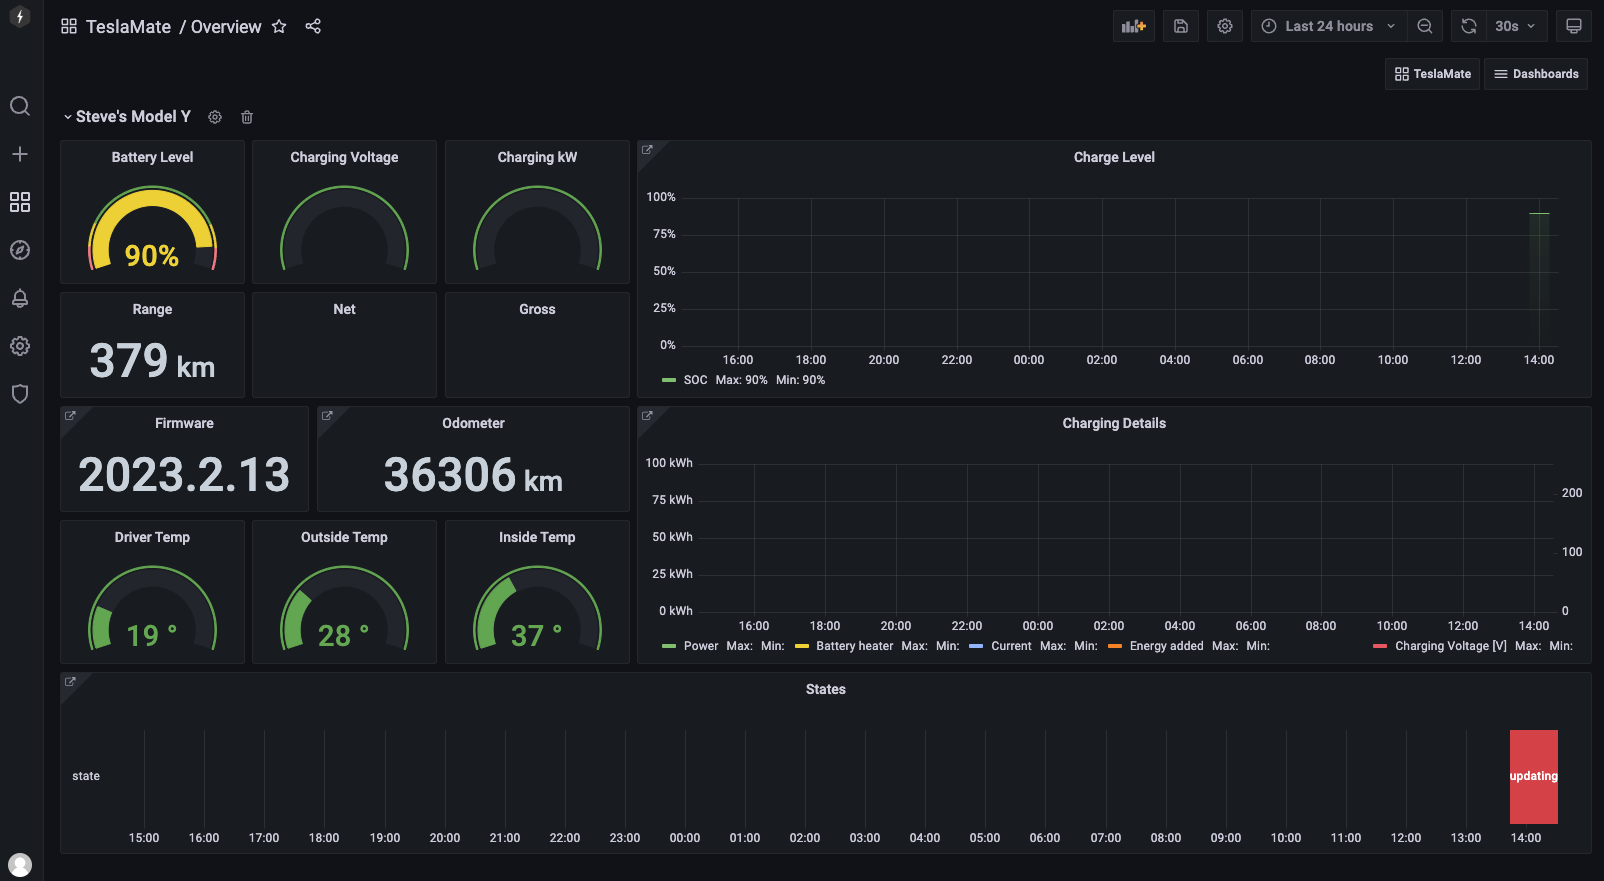Click the Add panel icon
This screenshot has height=881, width=1604.
pos(1134,26)
